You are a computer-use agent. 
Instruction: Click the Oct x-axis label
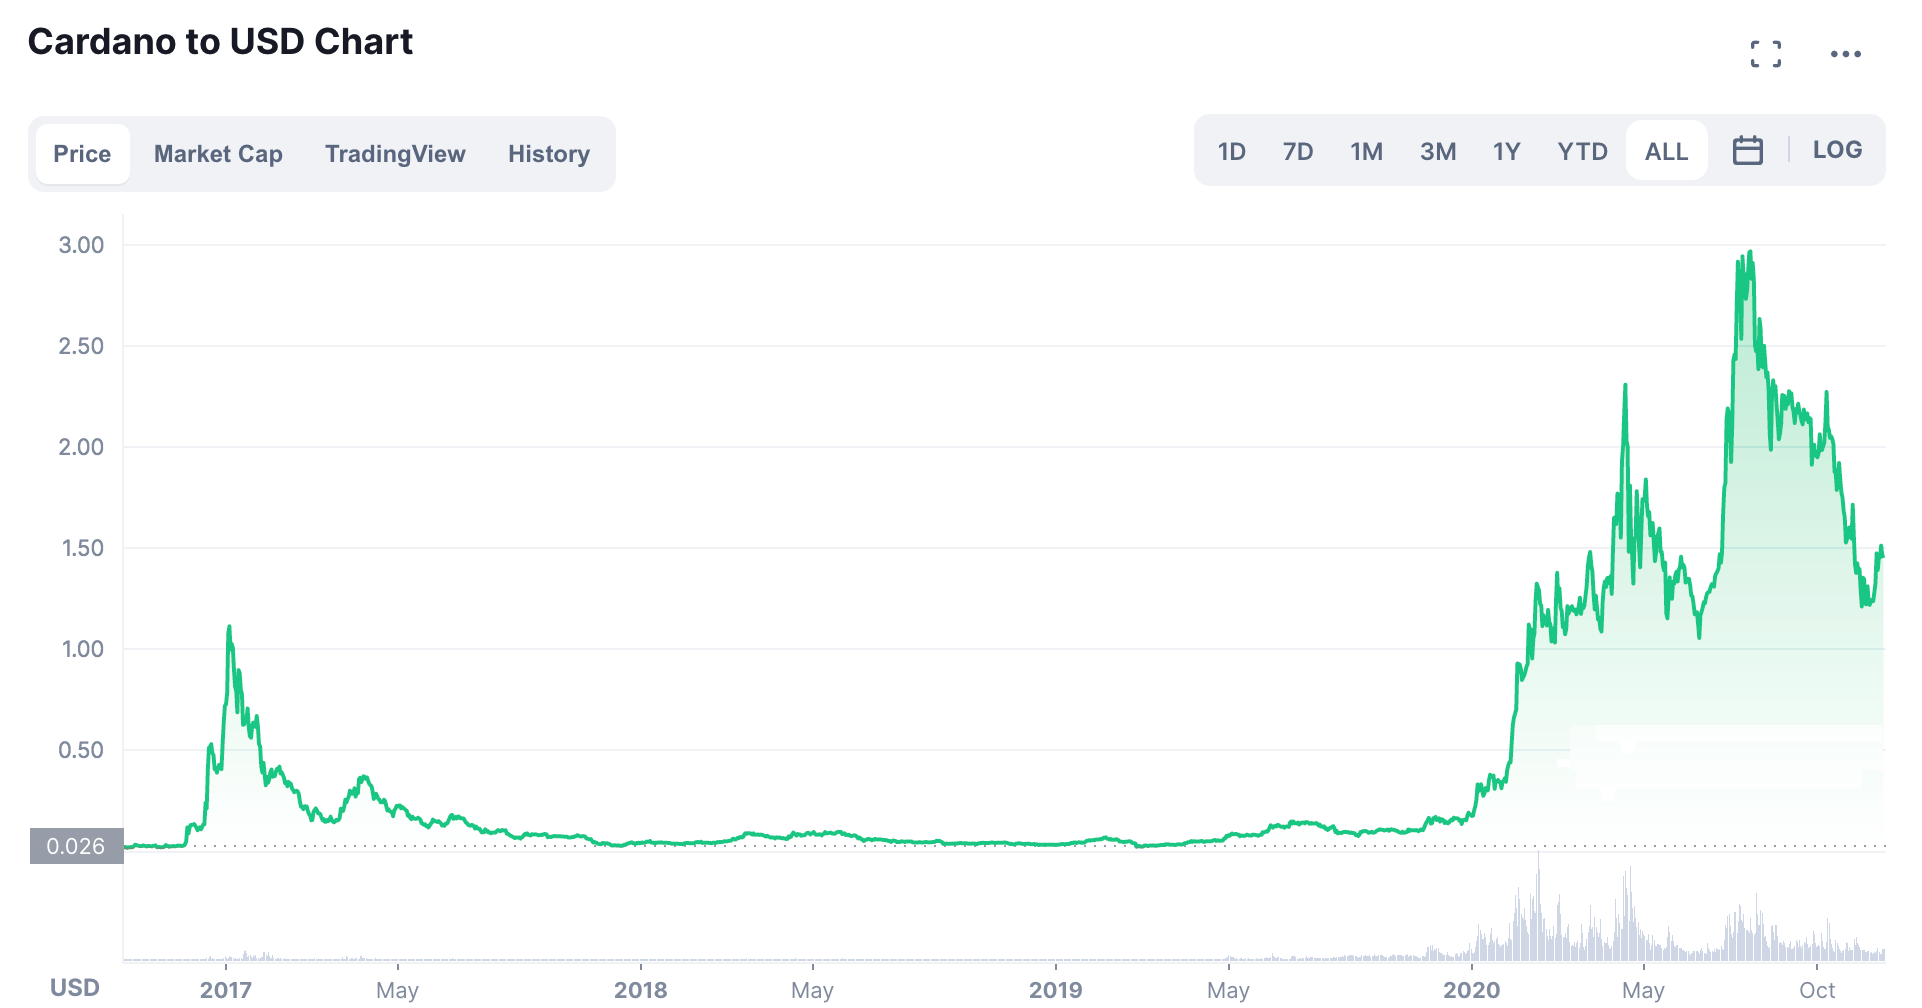tap(1817, 990)
